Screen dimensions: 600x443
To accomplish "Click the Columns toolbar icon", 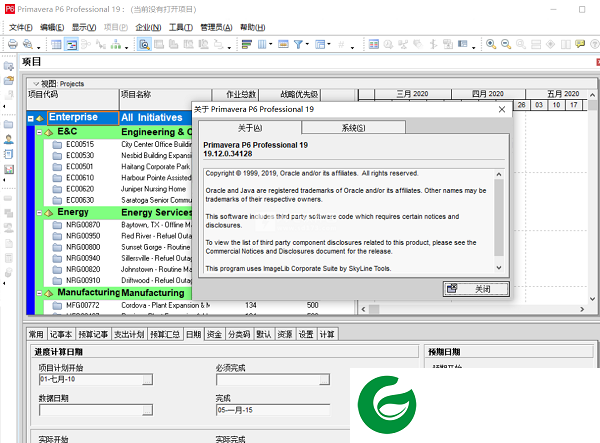I will click(x=262, y=44).
